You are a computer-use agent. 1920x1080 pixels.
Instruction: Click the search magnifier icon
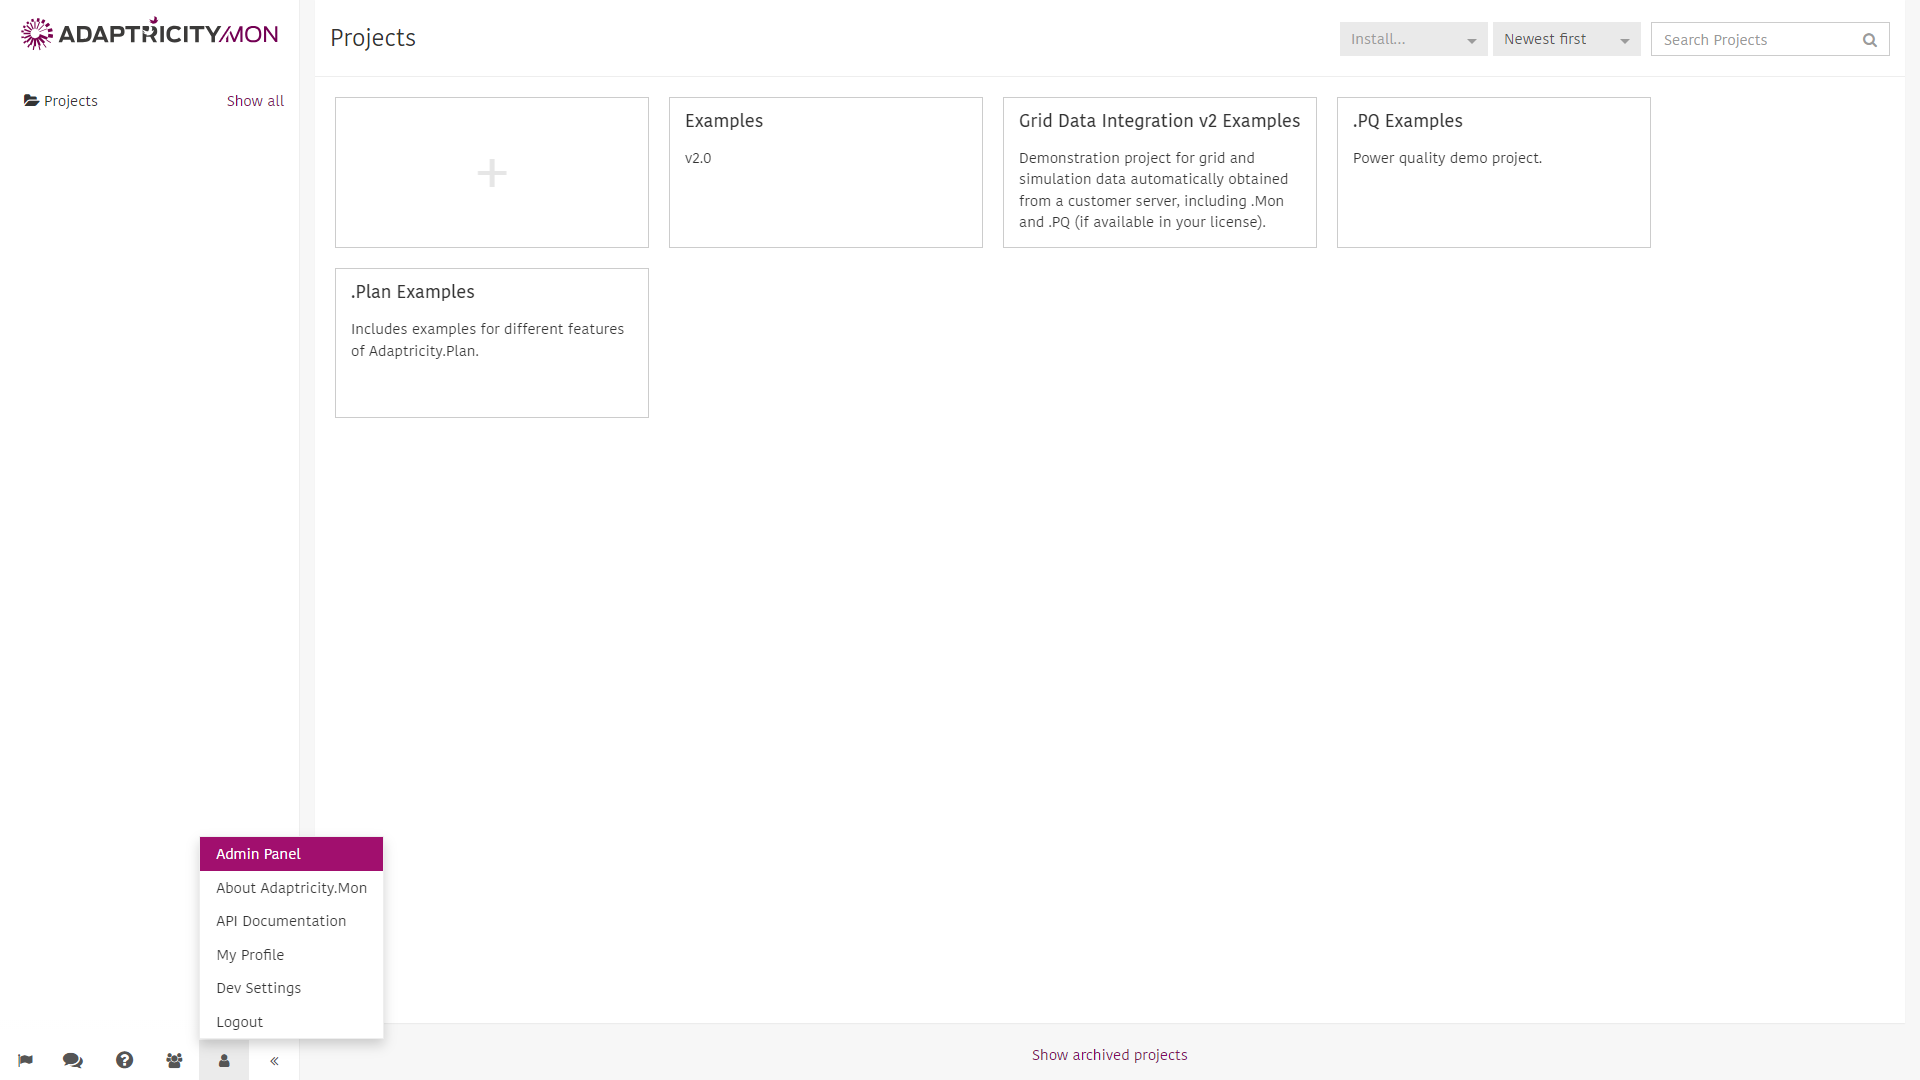click(x=1870, y=40)
